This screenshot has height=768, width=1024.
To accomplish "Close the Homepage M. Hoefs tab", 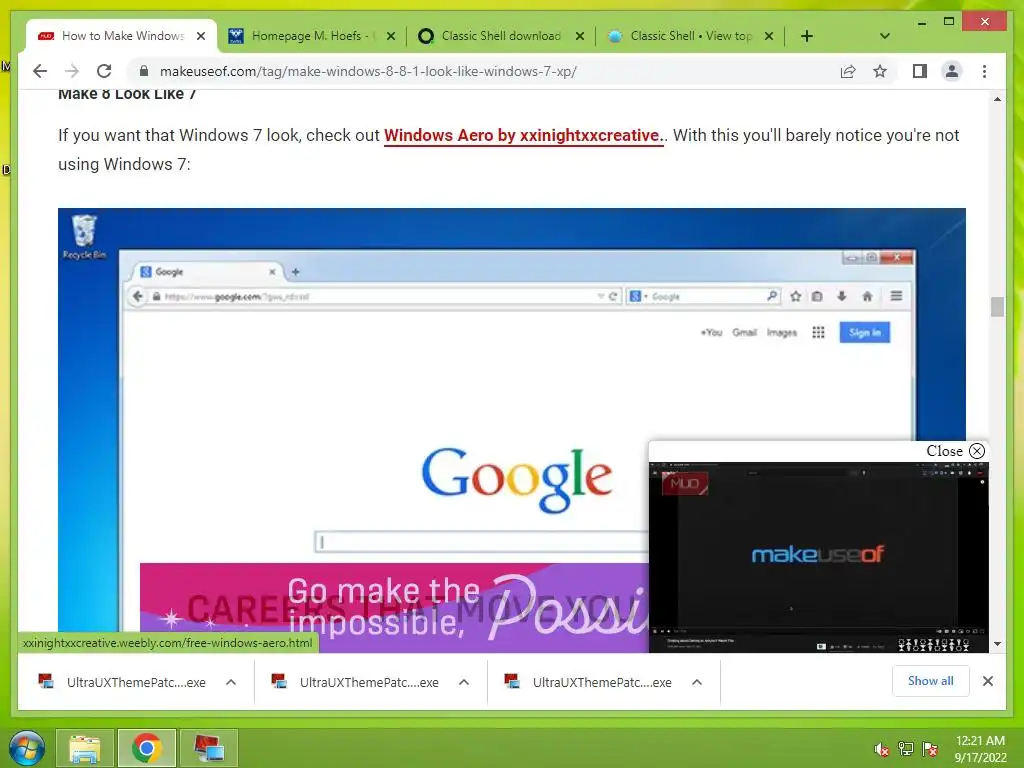I will point(391,36).
